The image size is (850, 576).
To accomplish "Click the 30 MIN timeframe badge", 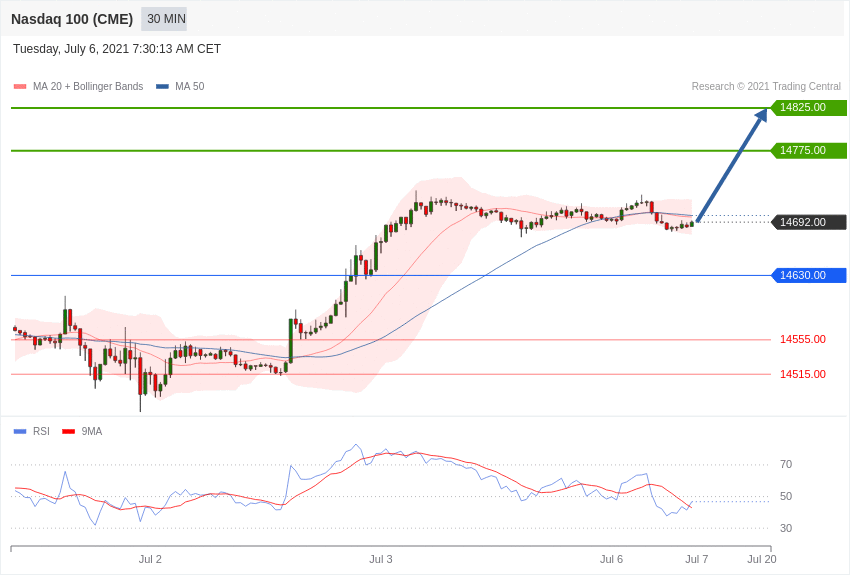I will [164, 19].
